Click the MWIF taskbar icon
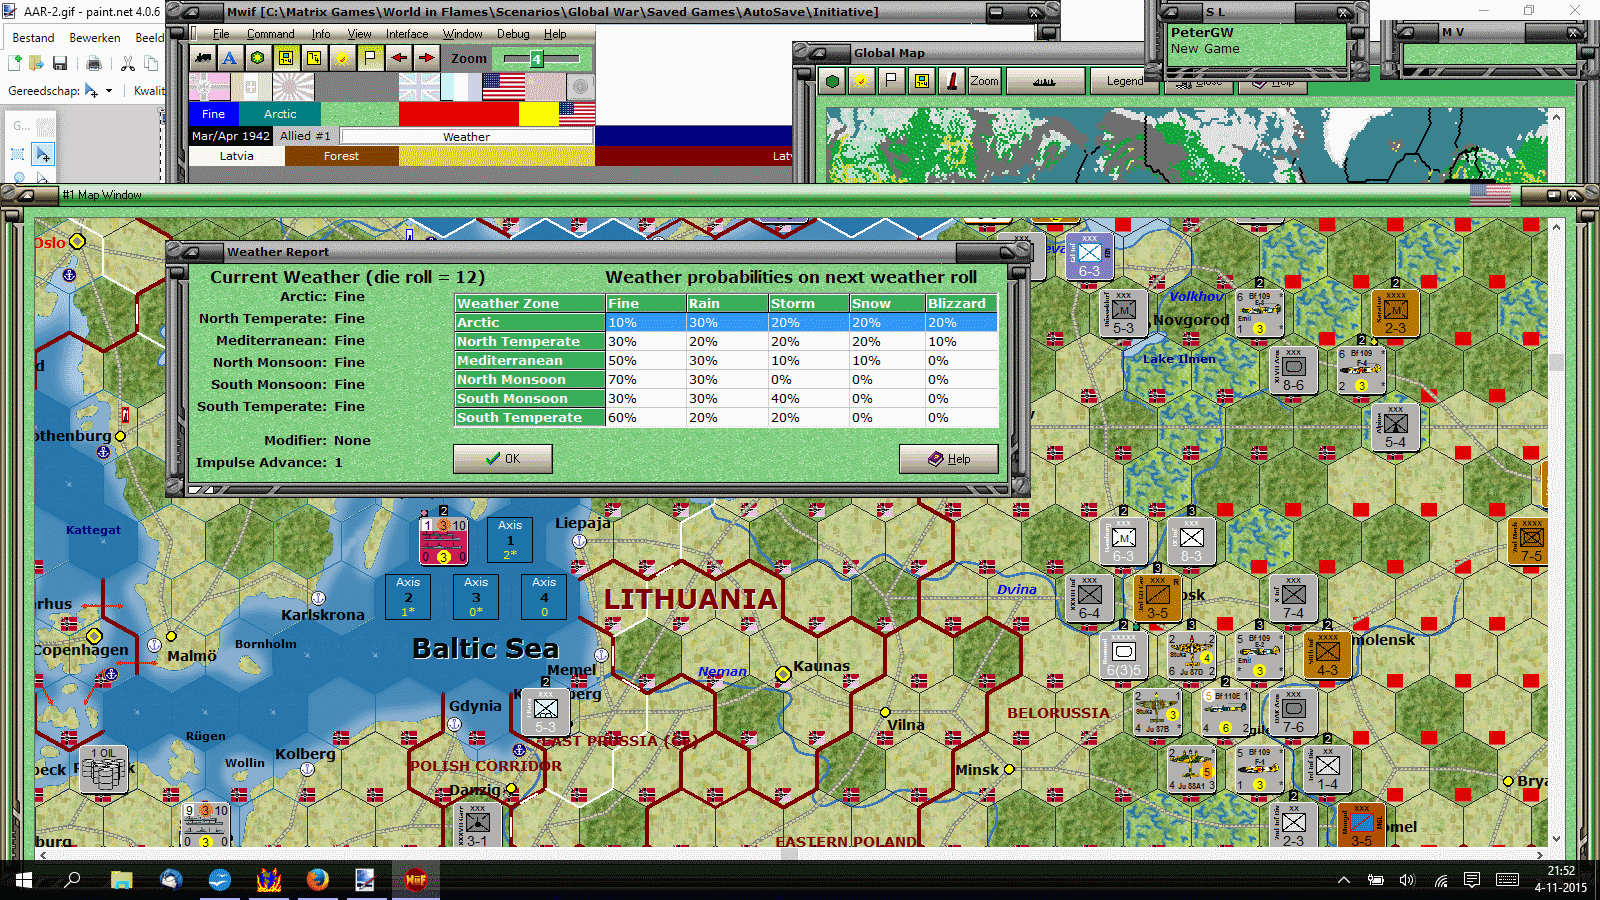Image resolution: width=1600 pixels, height=900 pixels. 415,880
